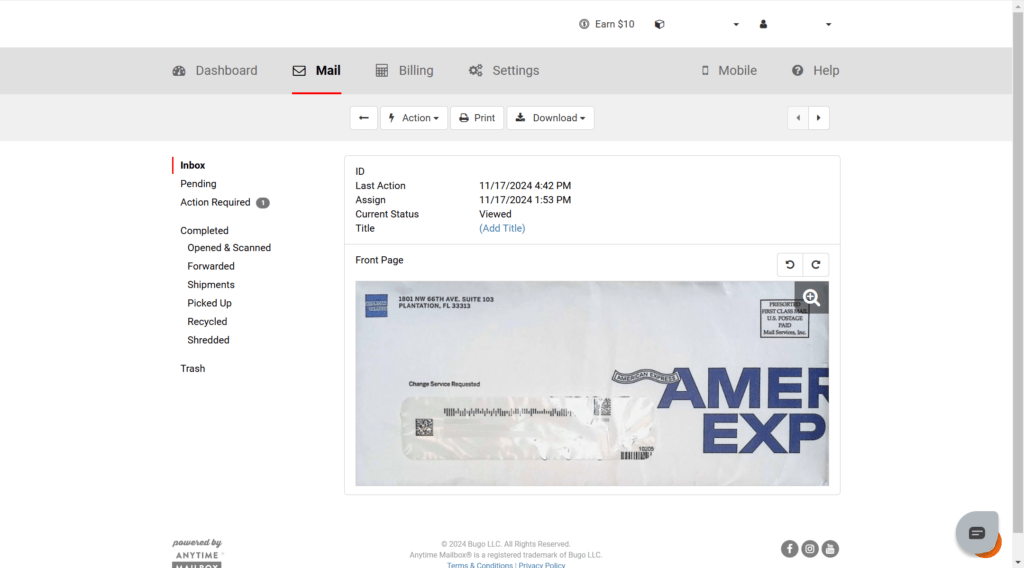Viewport: 1024px width, 568px height.
Task: Open the Instagram page icon
Action: [810, 549]
